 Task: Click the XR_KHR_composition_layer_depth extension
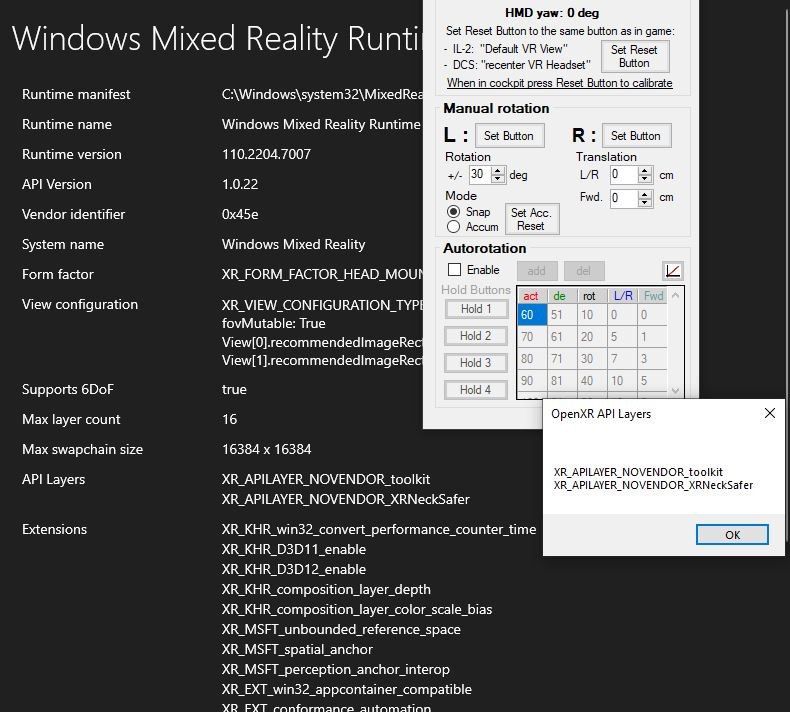tap(326, 590)
